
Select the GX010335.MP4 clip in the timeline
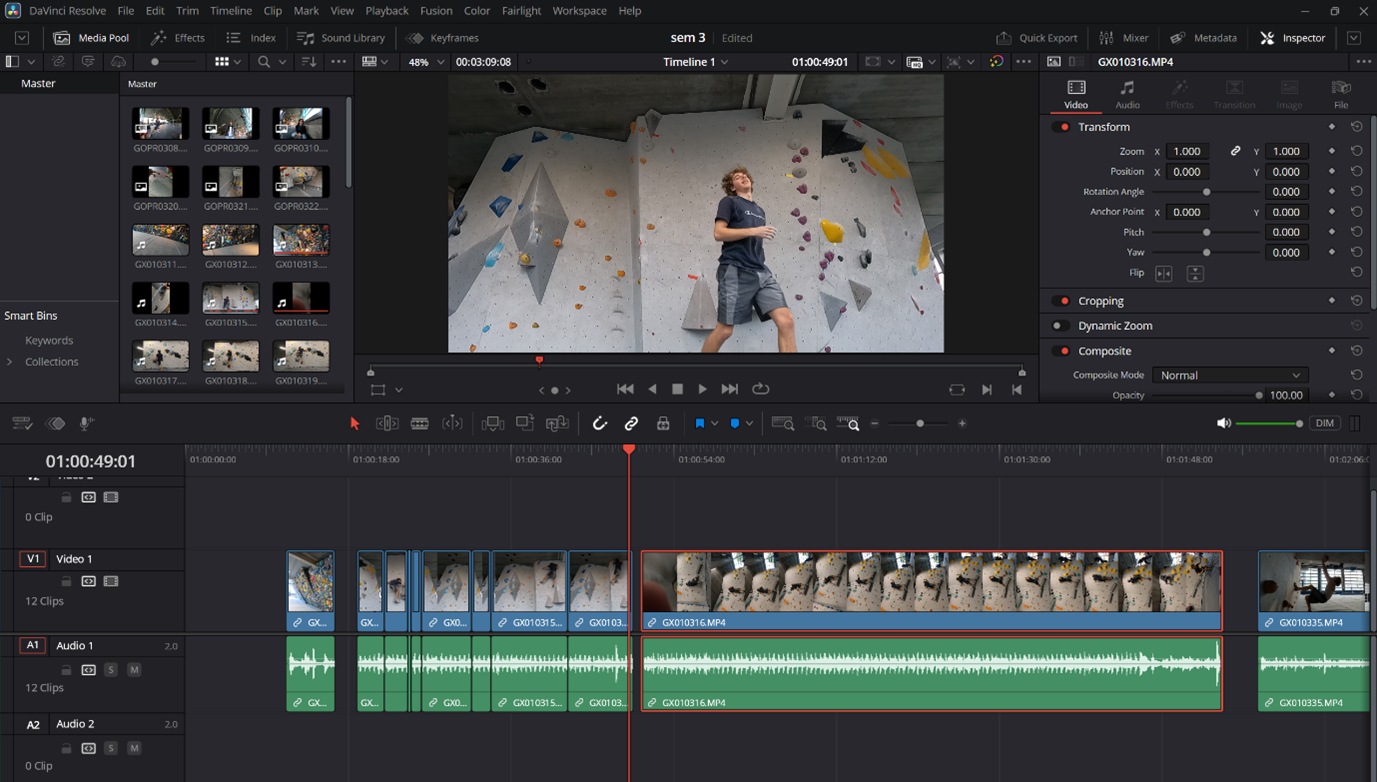click(x=1313, y=590)
